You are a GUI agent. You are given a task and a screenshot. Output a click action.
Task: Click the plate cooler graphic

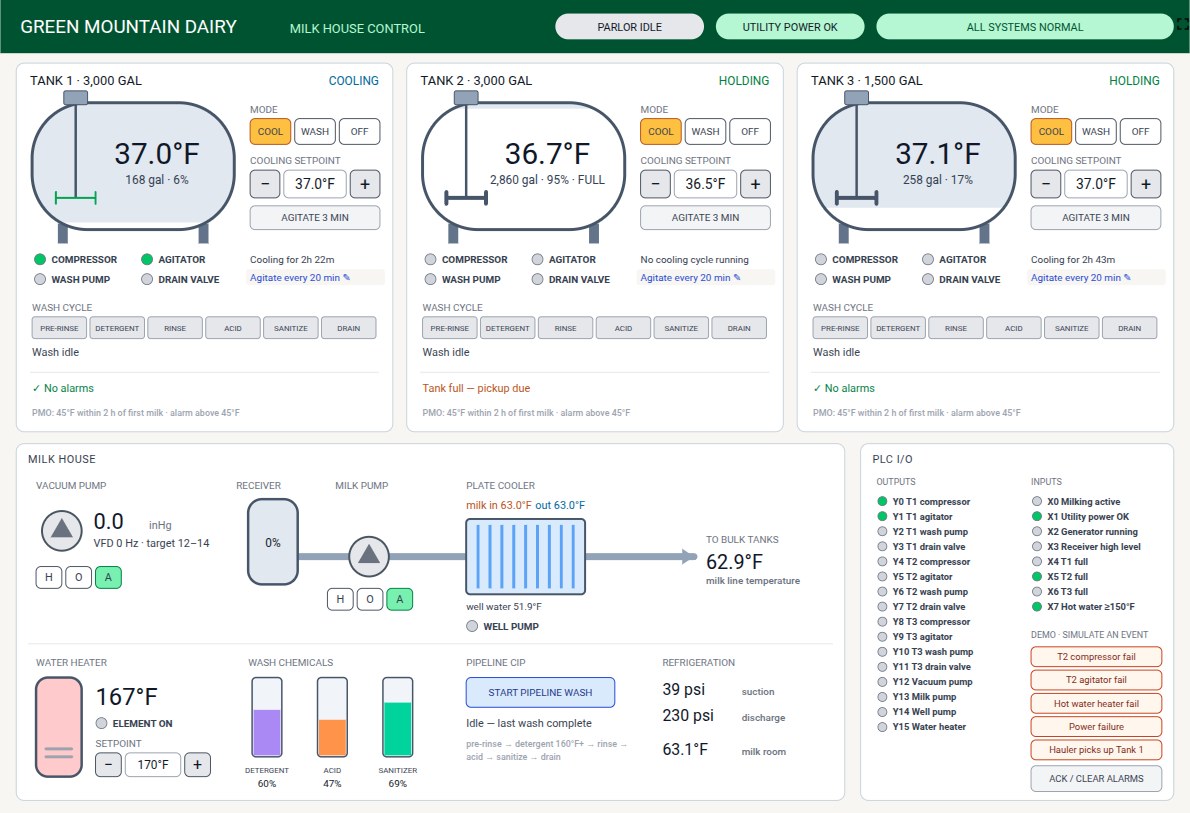(x=525, y=556)
